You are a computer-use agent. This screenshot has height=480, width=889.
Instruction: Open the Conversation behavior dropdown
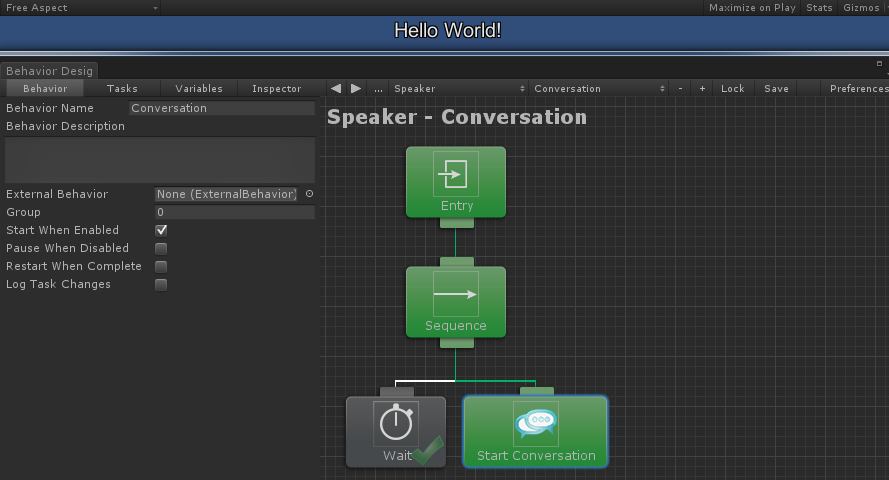coord(598,88)
